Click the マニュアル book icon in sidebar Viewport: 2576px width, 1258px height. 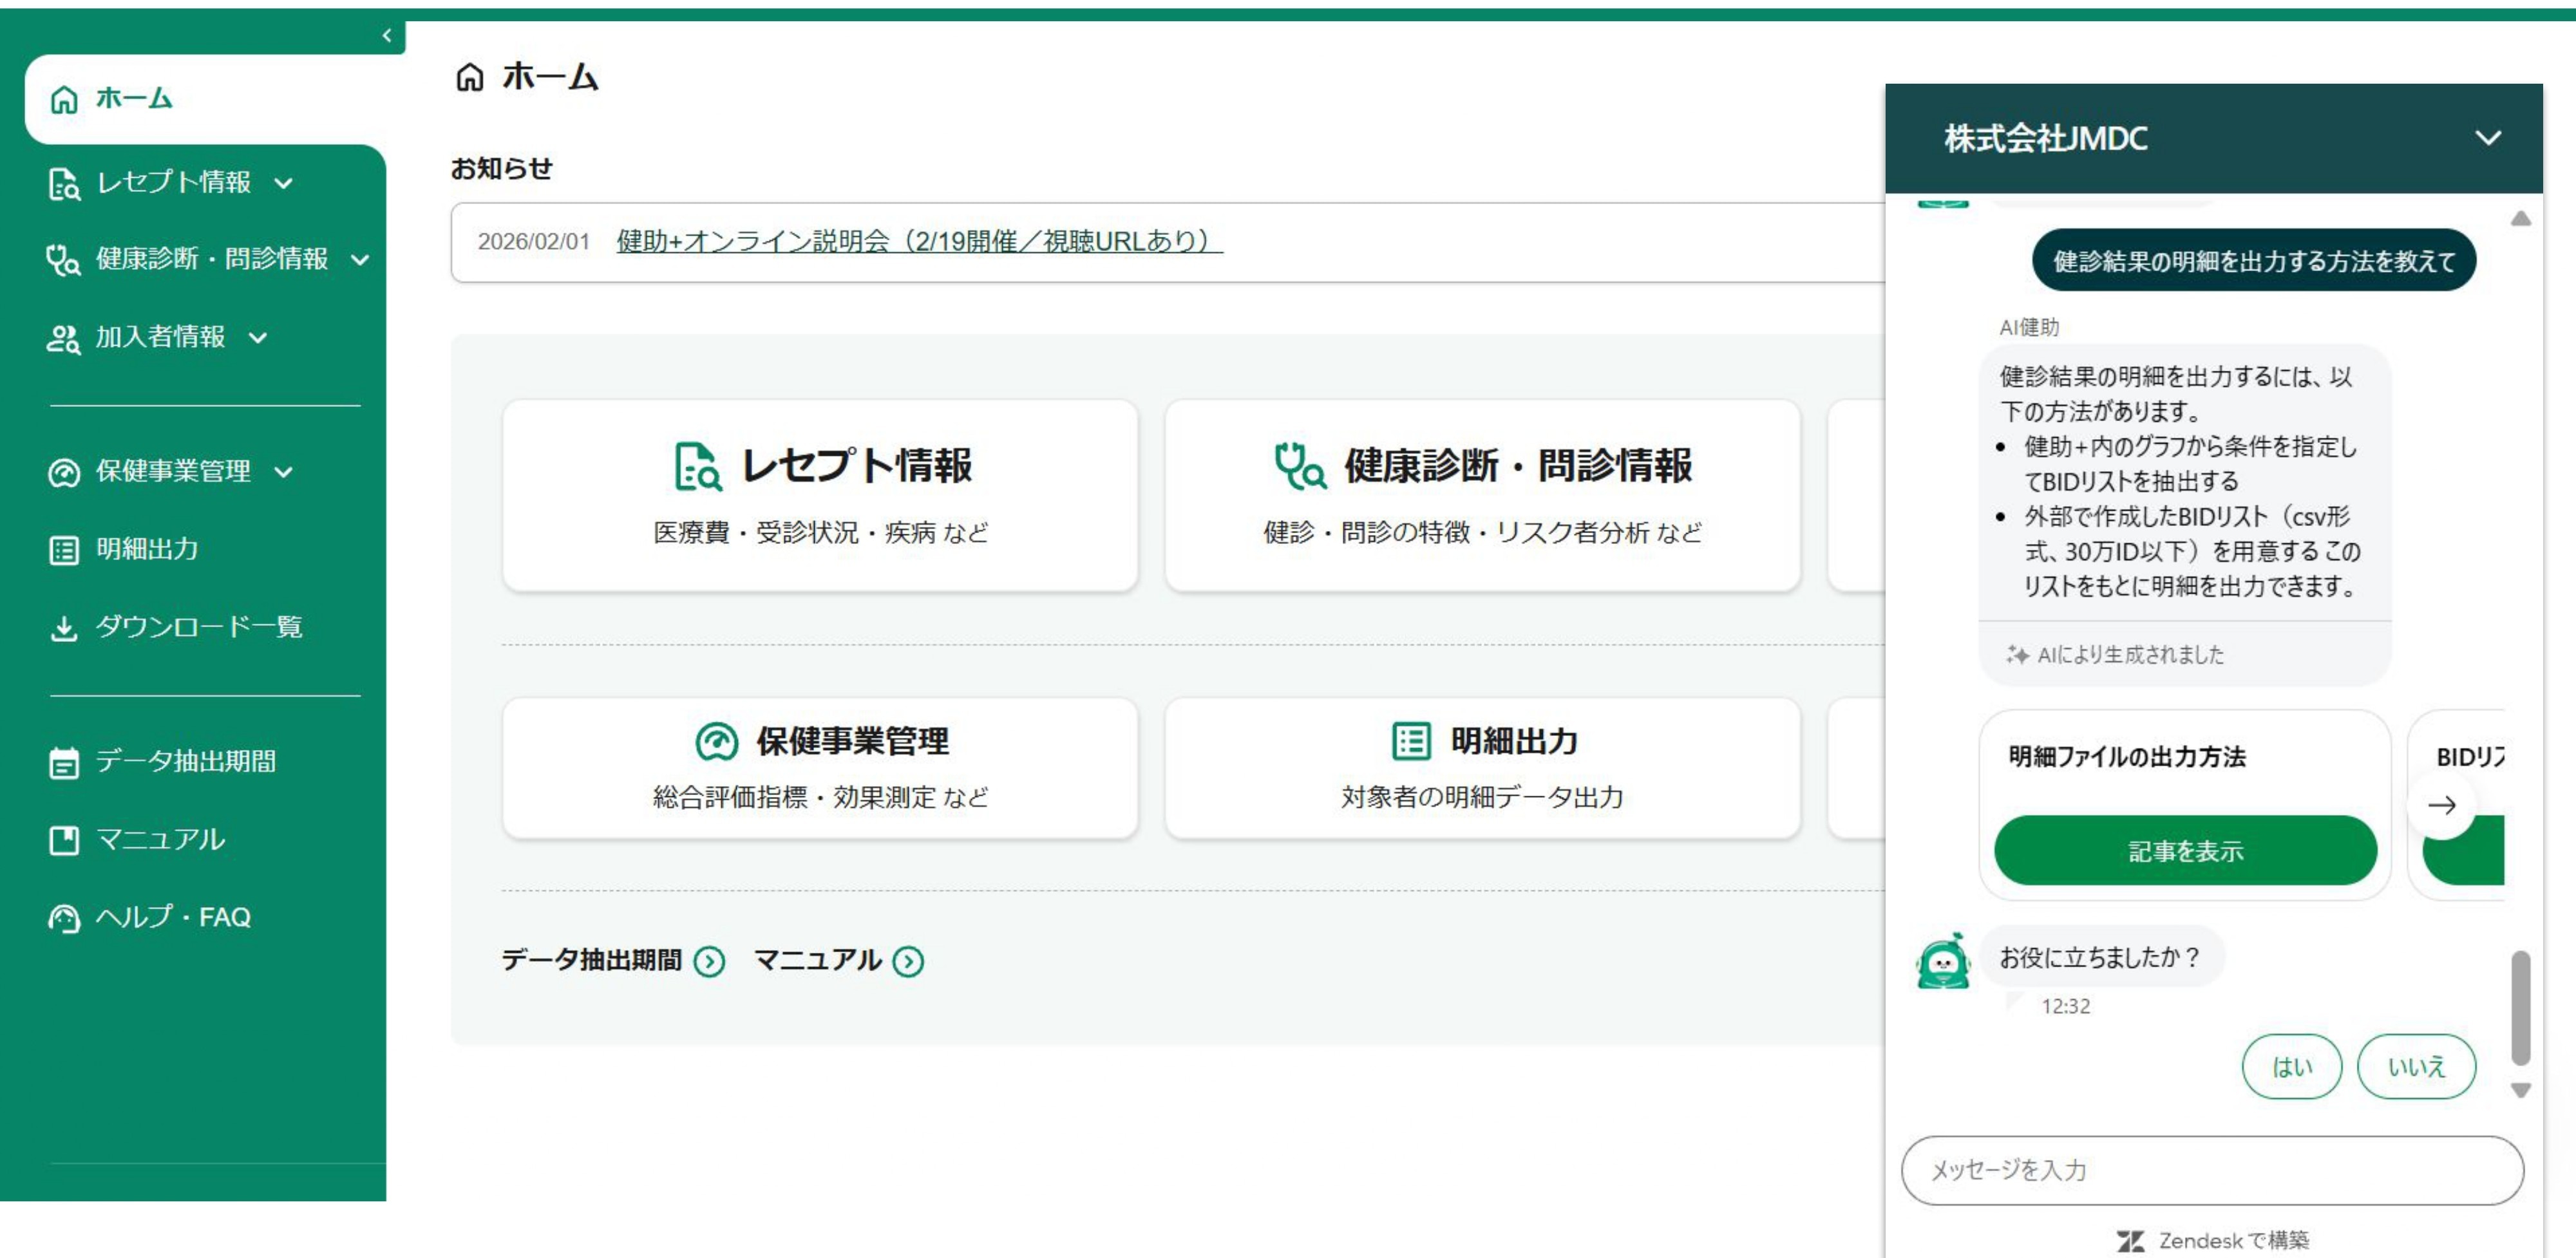pyautogui.click(x=64, y=840)
